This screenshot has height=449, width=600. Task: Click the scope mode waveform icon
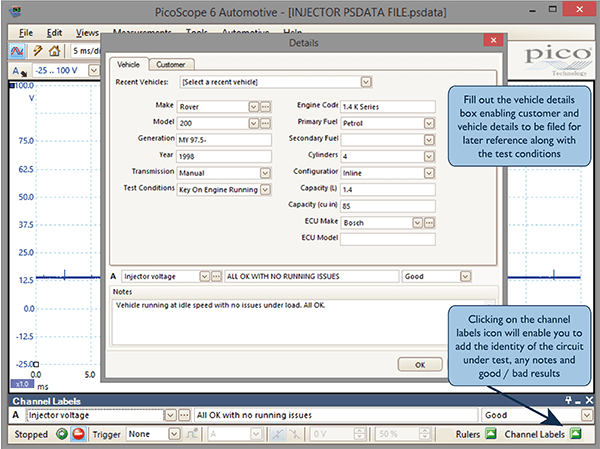click(x=17, y=51)
